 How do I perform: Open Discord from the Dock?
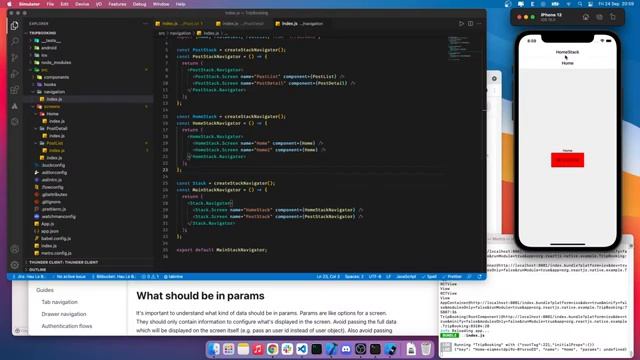[346, 349]
